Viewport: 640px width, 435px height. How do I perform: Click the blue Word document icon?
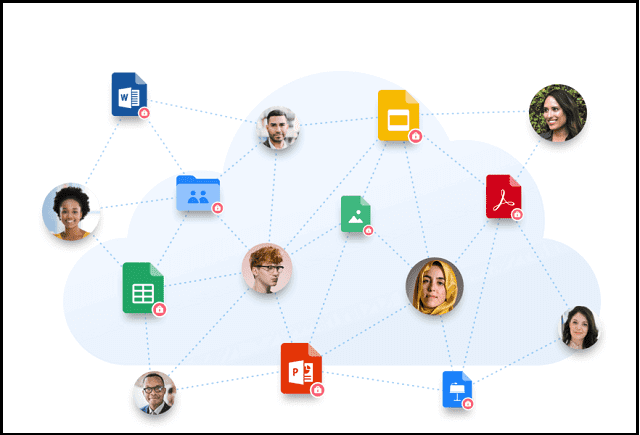[129, 94]
